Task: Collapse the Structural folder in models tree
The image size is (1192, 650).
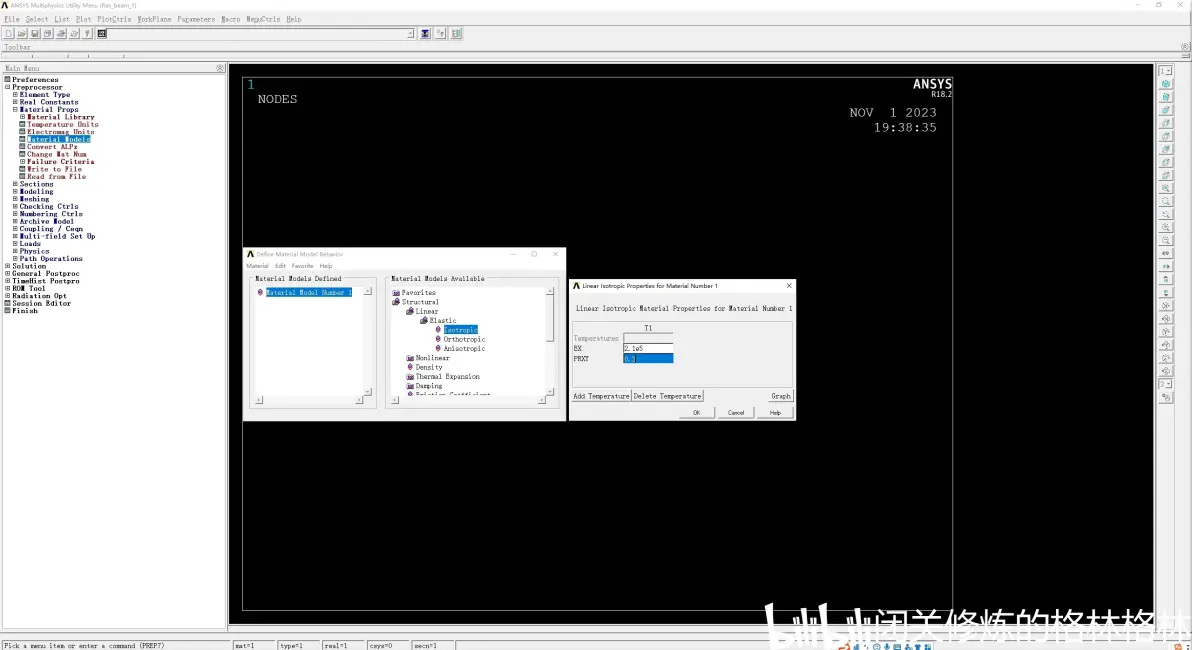Action: [x=396, y=302]
